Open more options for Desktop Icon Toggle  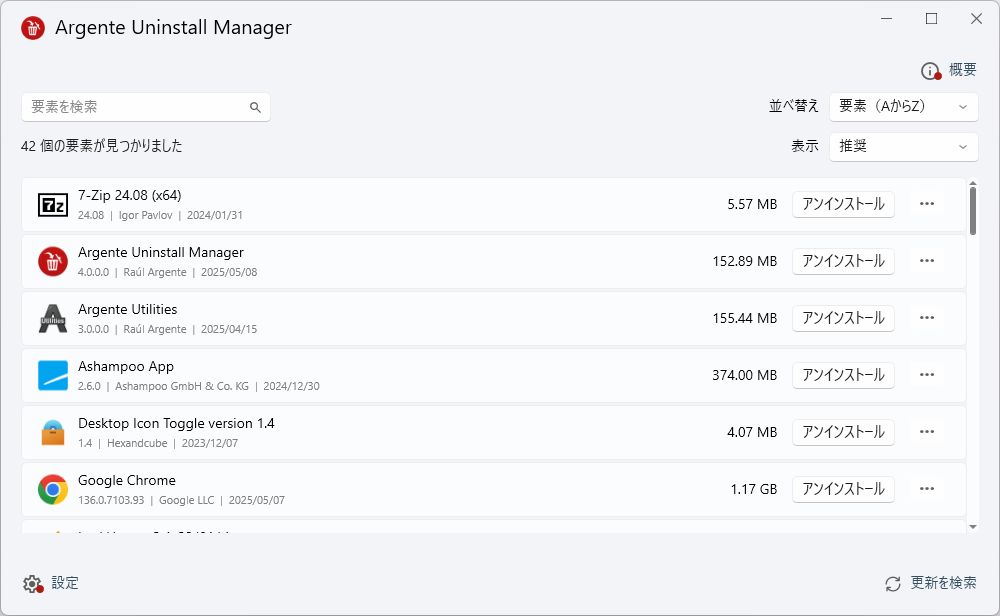pyautogui.click(x=927, y=432)
